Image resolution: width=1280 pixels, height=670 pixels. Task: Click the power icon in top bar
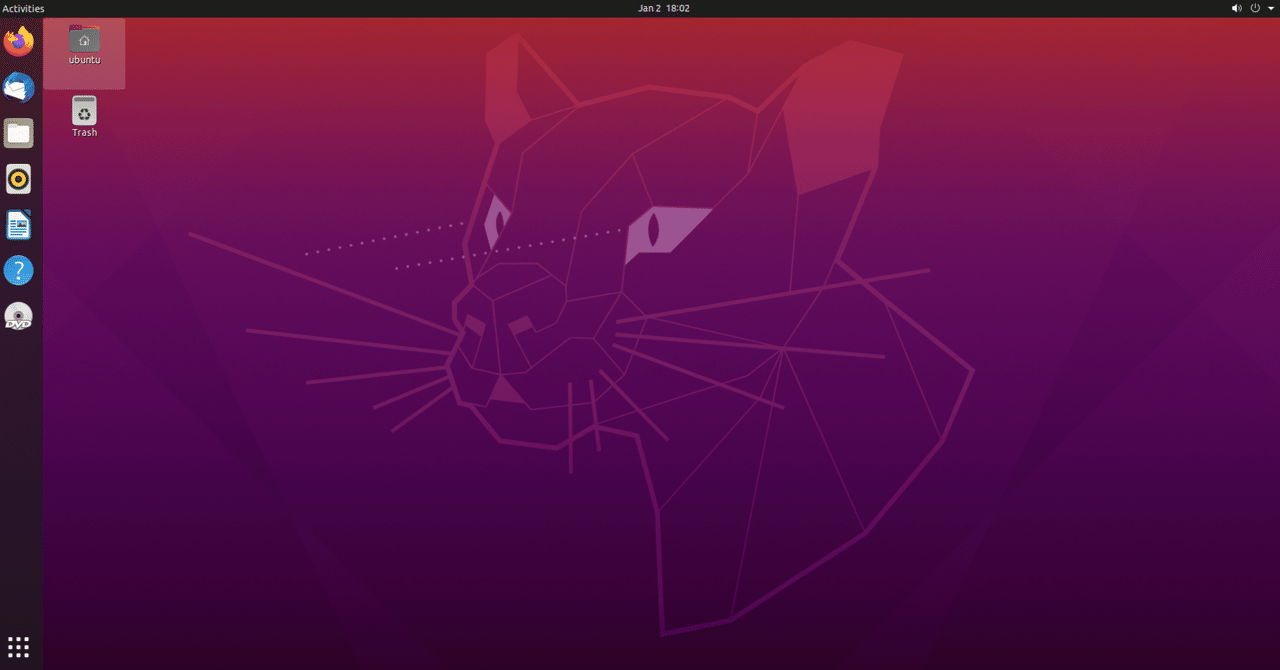coord(1255,8)
